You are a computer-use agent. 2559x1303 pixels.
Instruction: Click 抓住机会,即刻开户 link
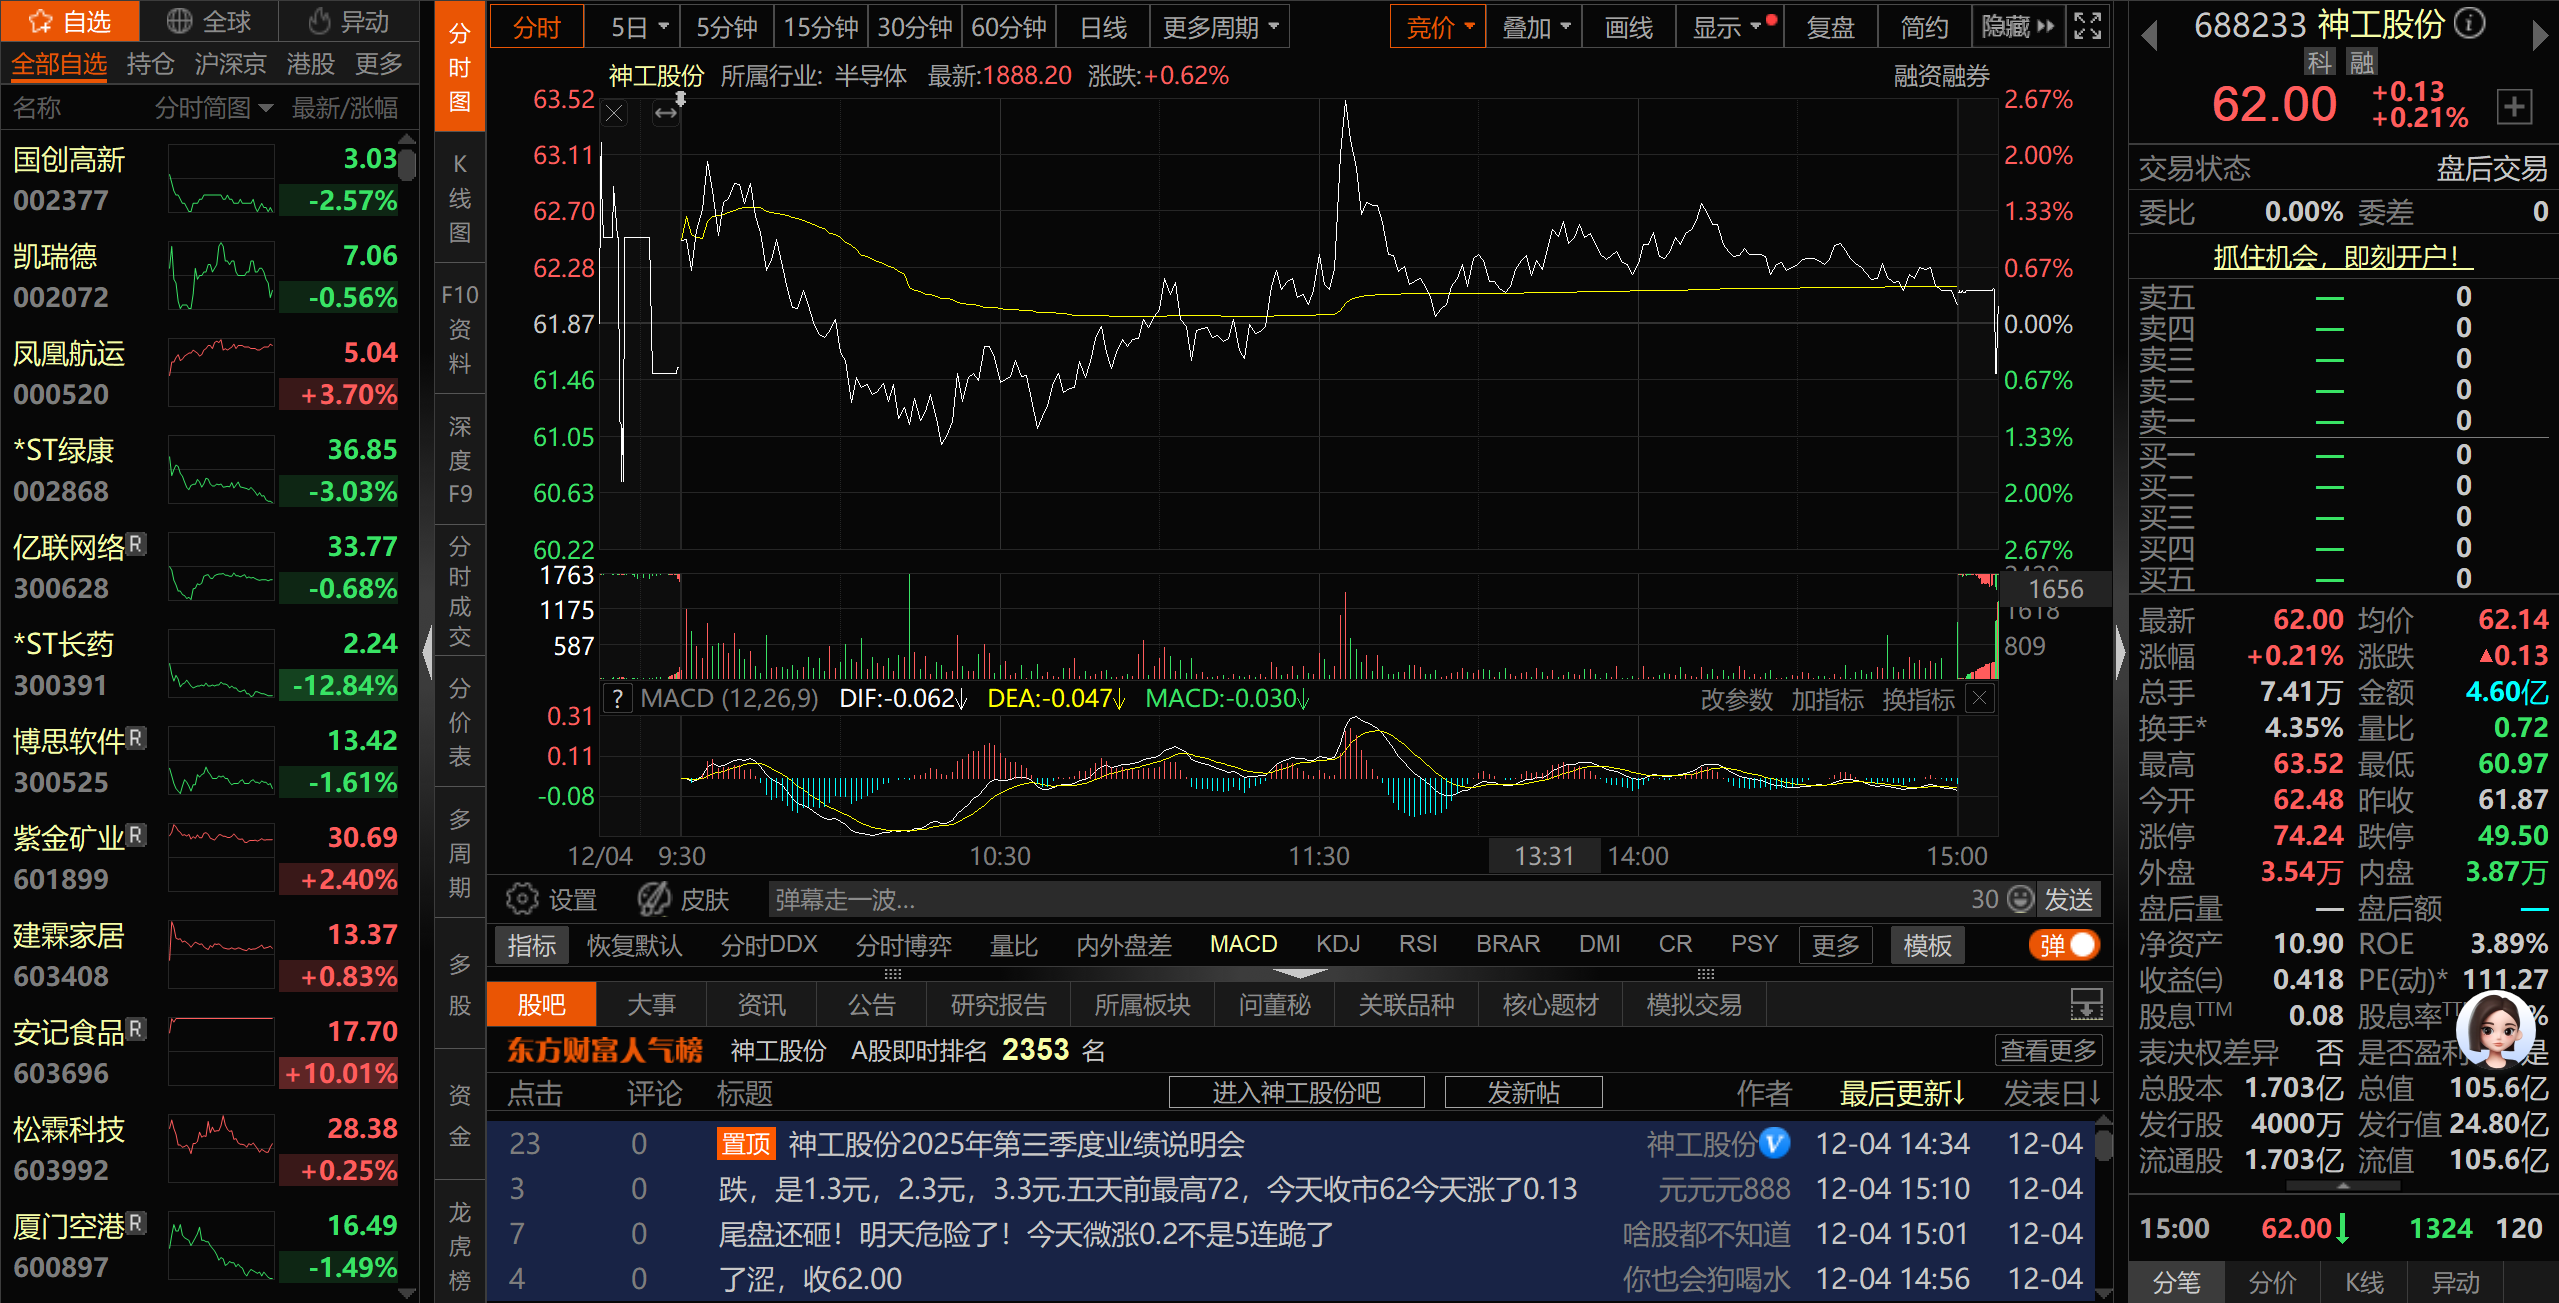pyautogui.click(x=2342, y=257)
